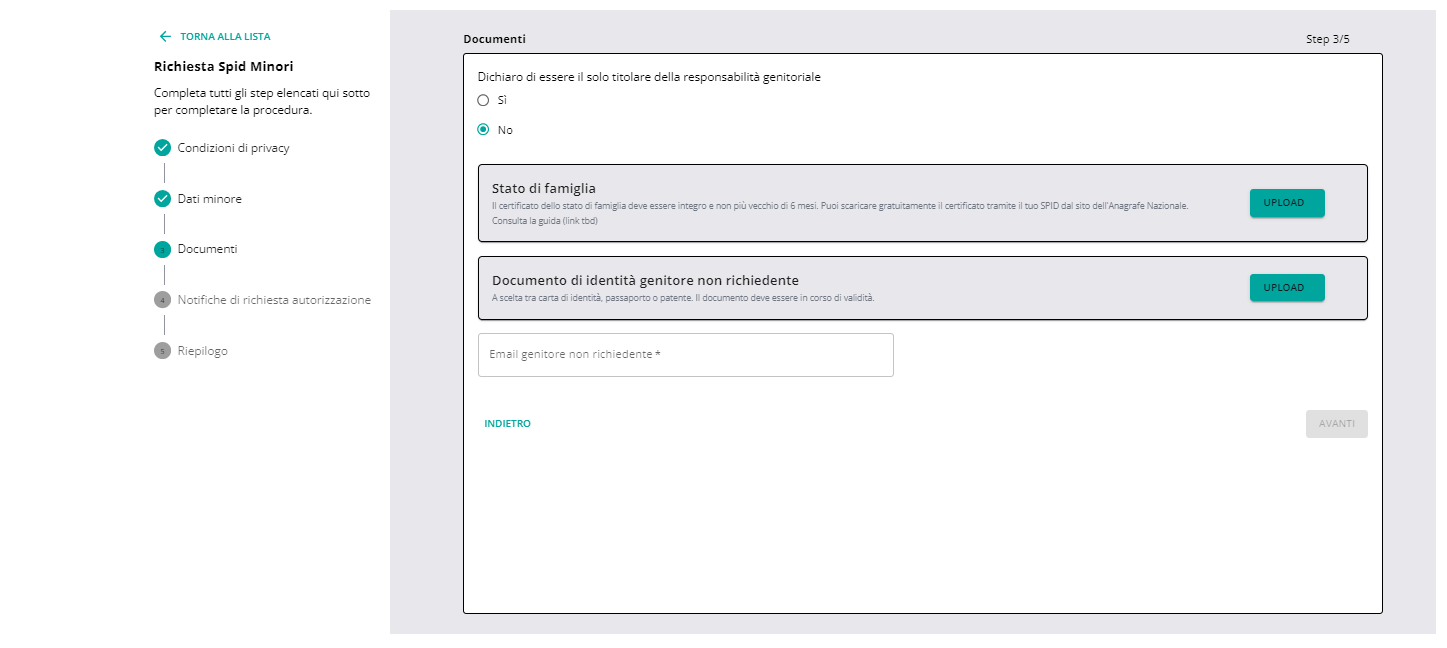Go to the Condizioni di privacy step
Image resolution: width=1447 pixels, height=648 pixels.
coord(234,148)
